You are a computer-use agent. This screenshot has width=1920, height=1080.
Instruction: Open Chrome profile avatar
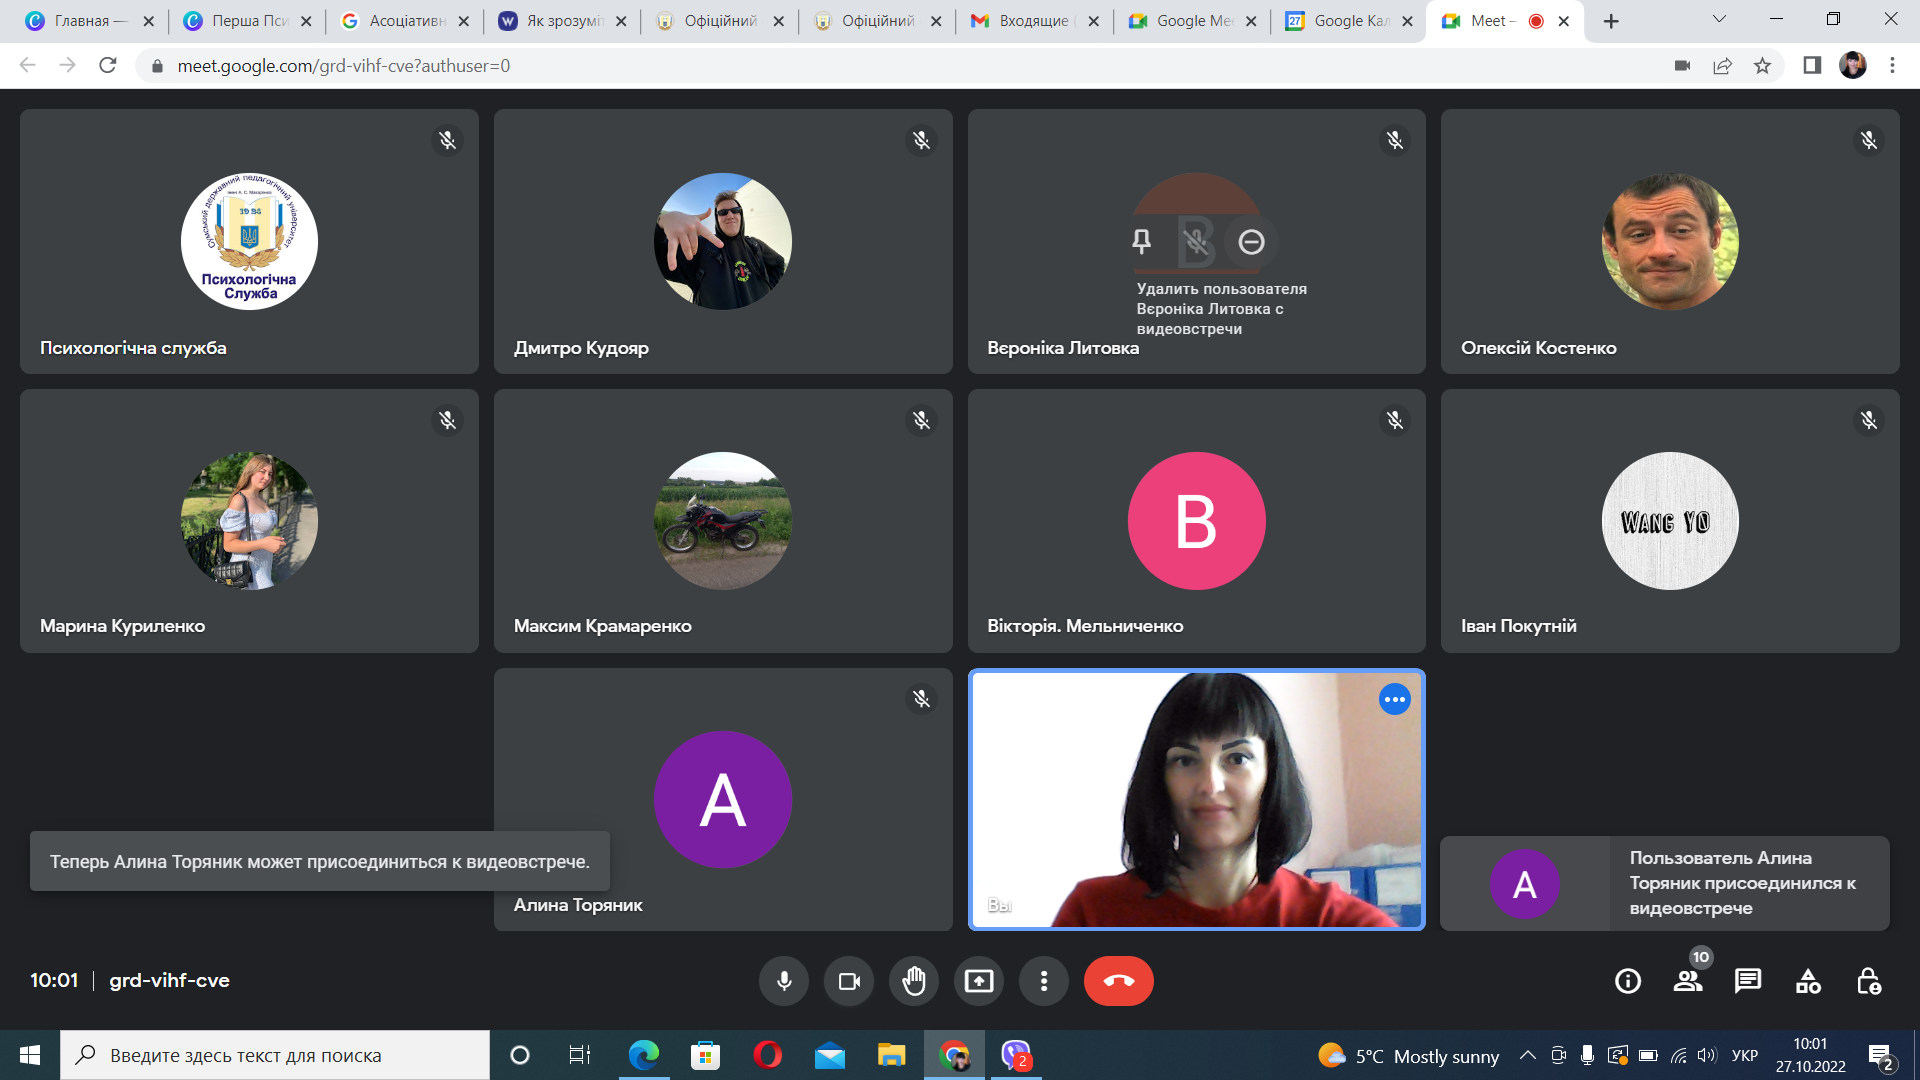(x=1852, y=65)
